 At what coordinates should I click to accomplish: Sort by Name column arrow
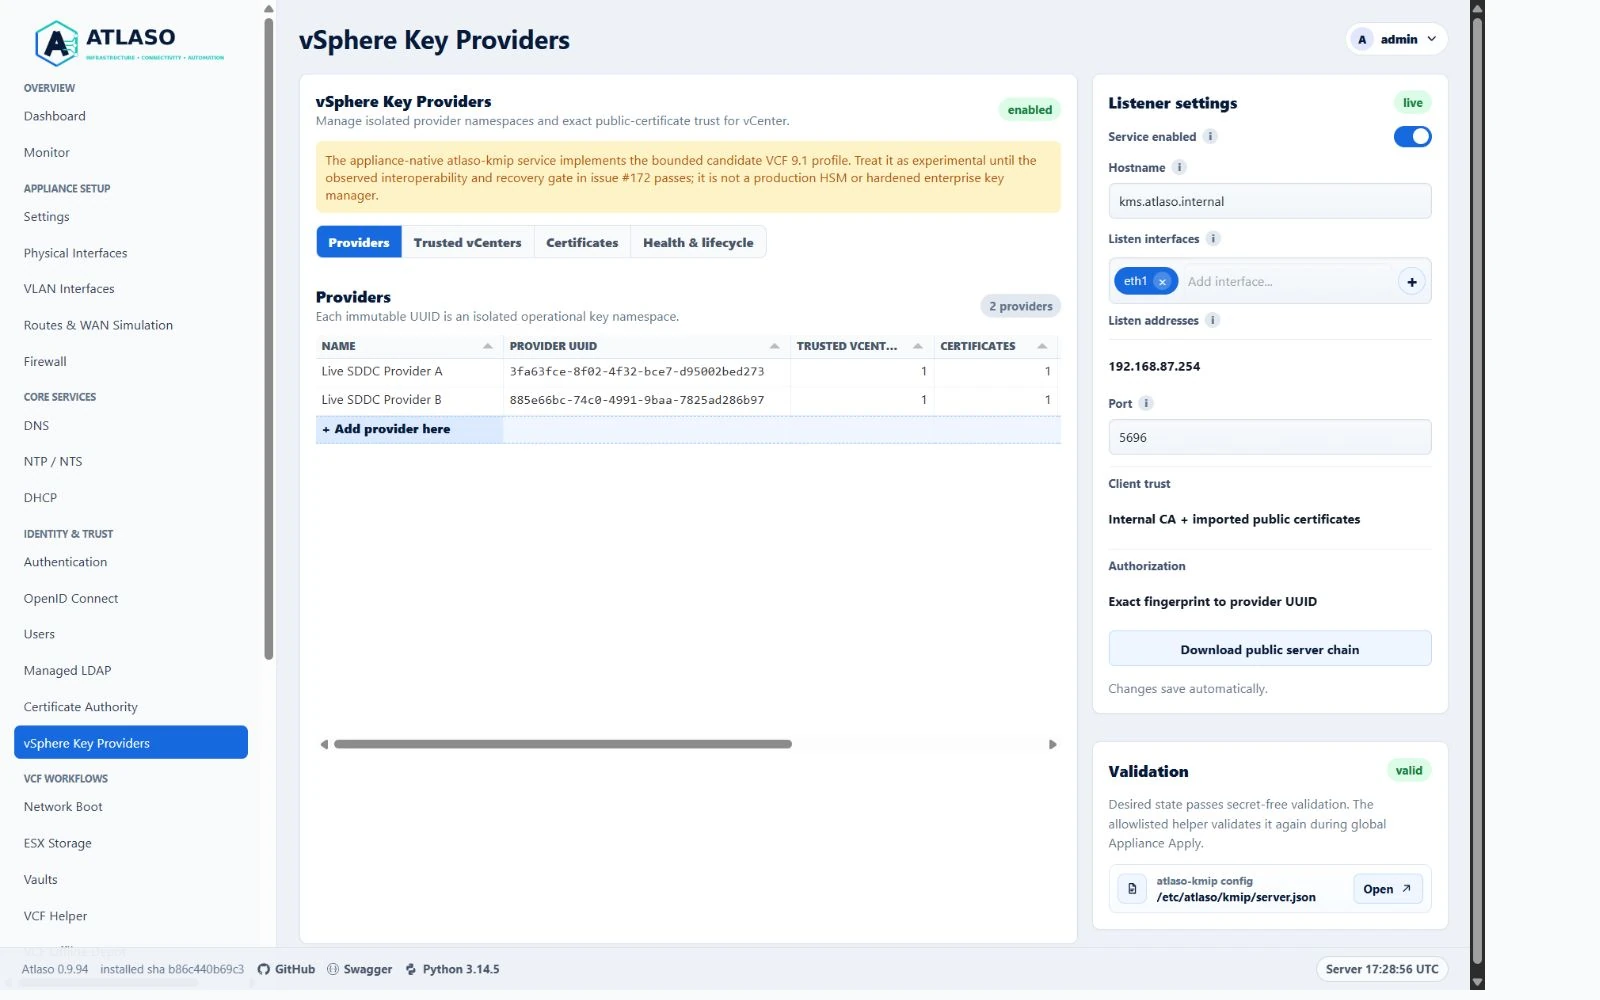[487, 346]
